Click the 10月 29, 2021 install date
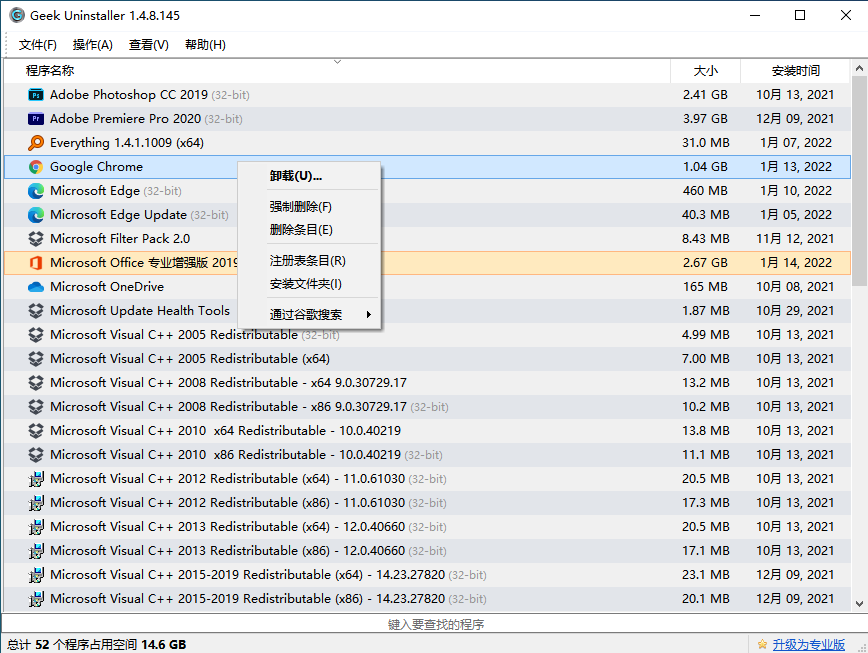868x653 pixels. [795, 311]
